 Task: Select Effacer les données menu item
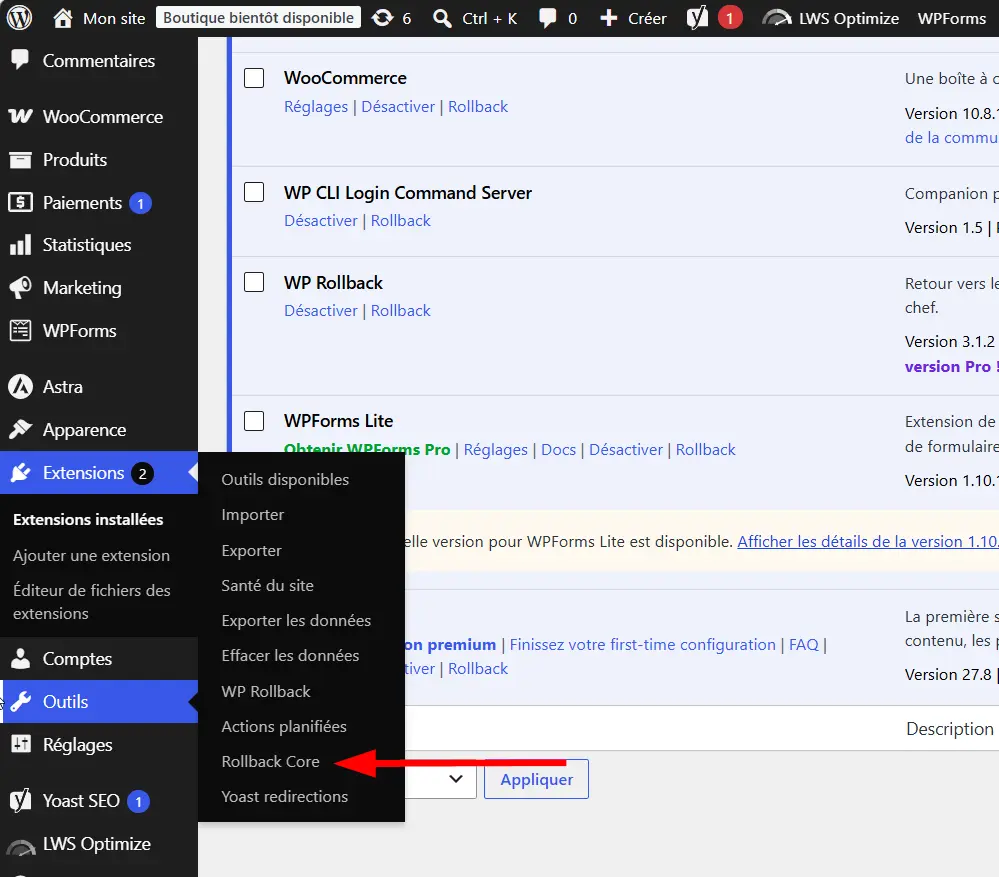tap(290, 655)
